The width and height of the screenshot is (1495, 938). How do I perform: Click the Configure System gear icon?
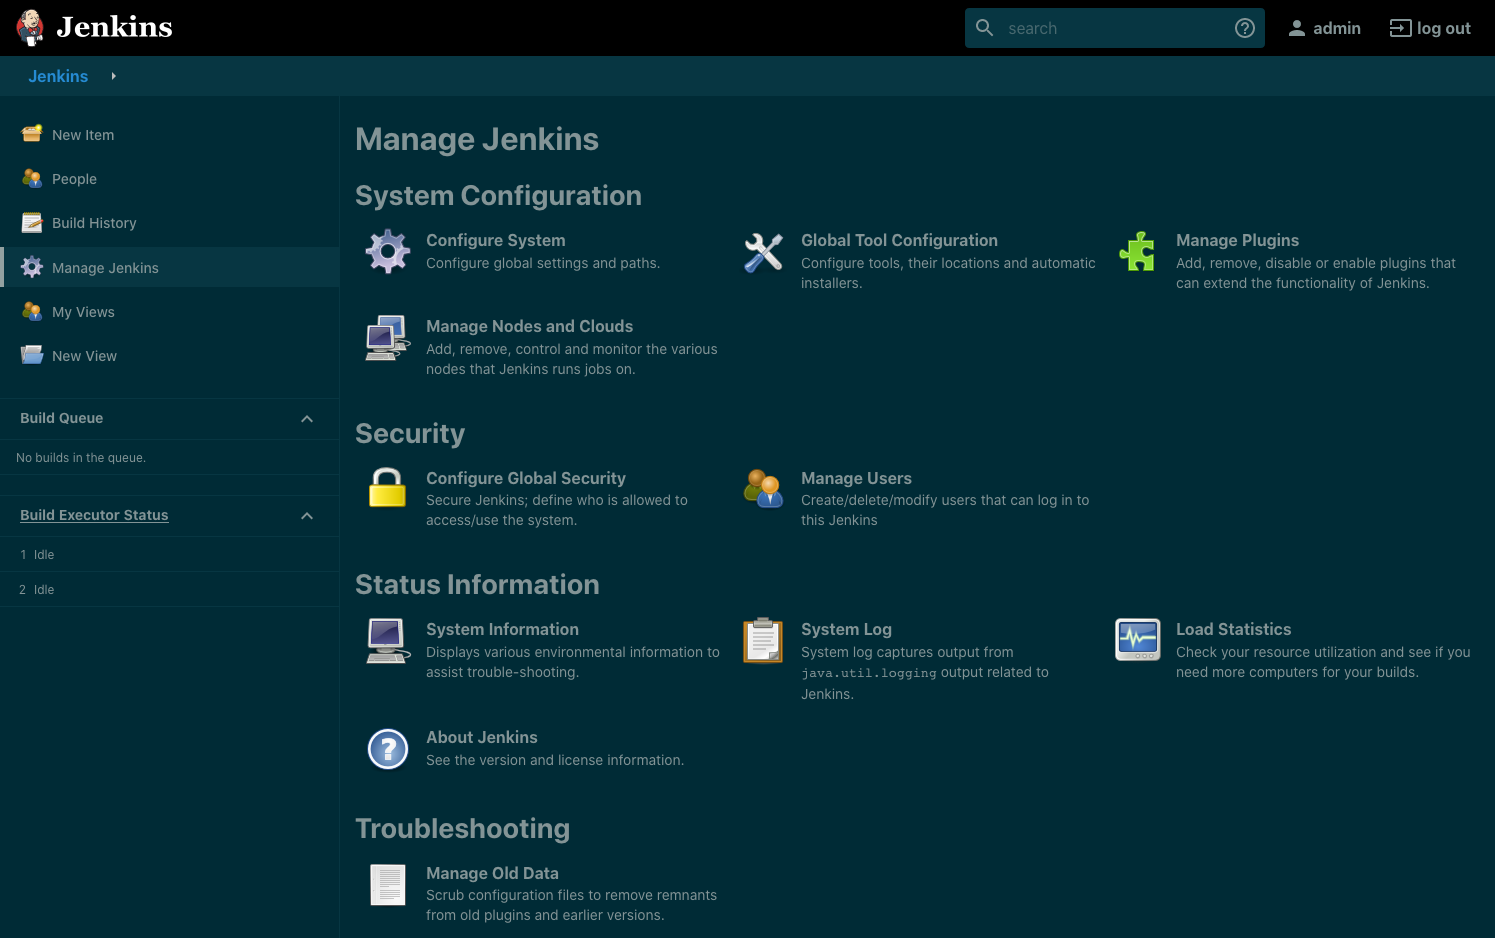point(388,251)
